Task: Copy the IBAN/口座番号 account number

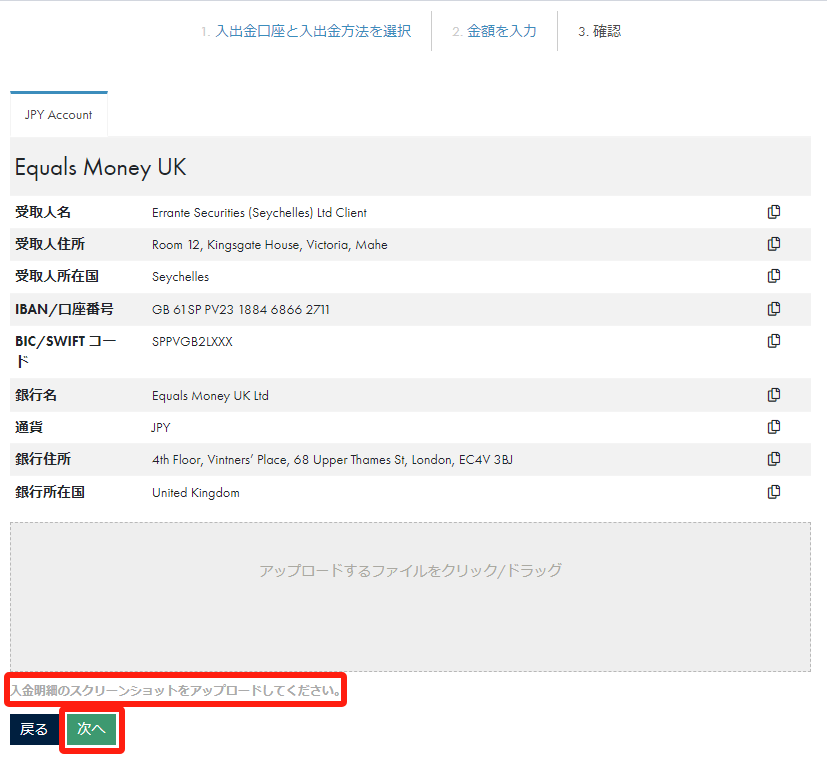Action: click(x=773, y=309)
